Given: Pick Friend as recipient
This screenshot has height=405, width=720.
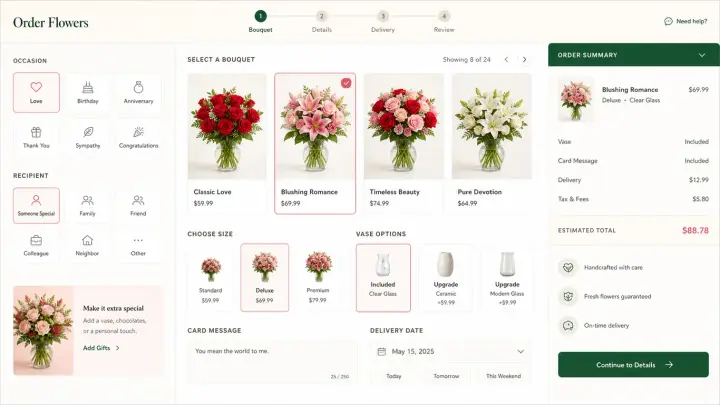Looking at the screenshot, I should point(138,206).
